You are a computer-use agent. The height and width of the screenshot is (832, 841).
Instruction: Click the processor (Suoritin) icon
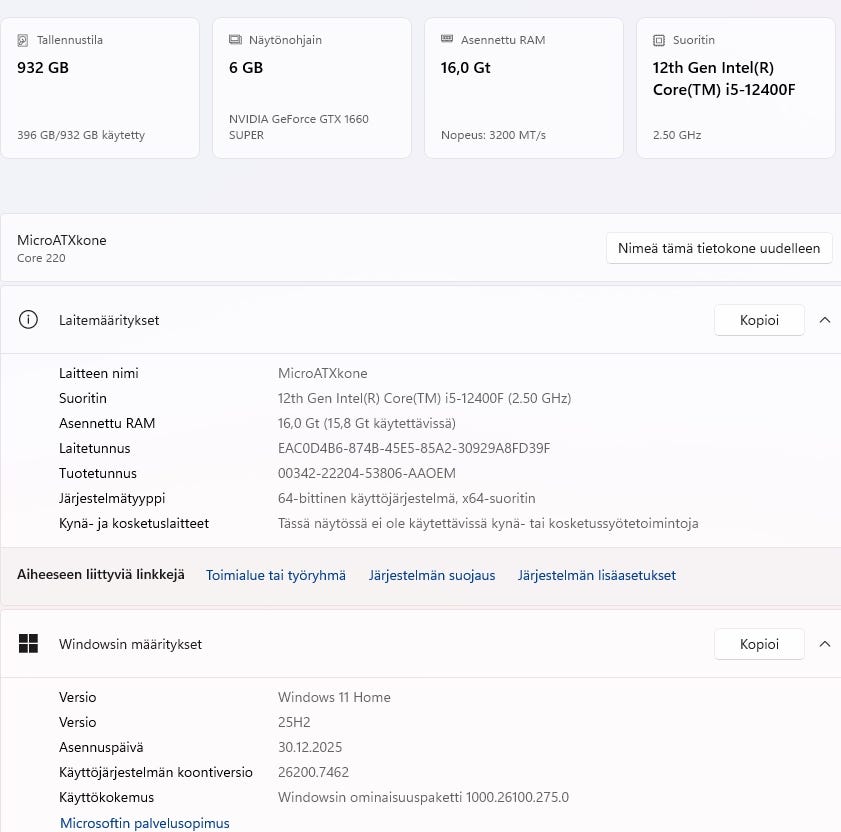pos(659,41)
